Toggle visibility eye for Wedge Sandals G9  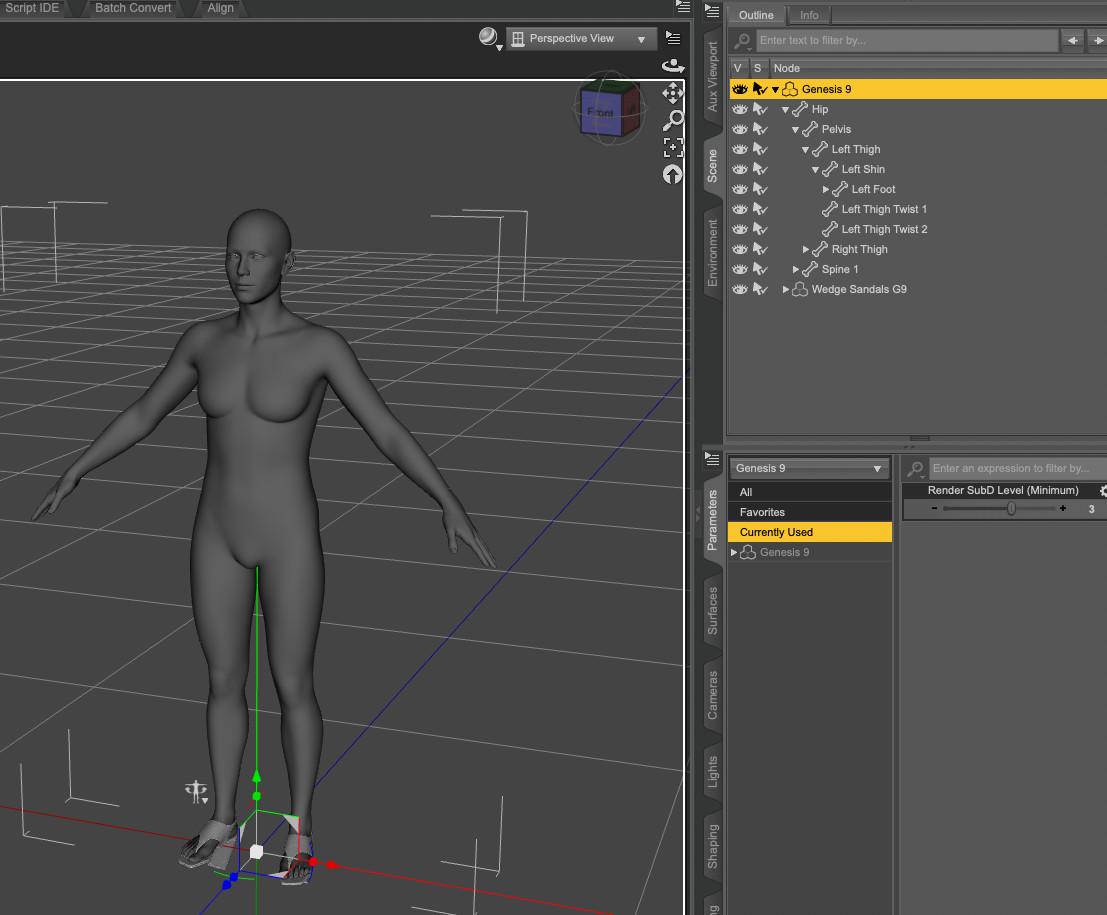click(x=740, y=289)
